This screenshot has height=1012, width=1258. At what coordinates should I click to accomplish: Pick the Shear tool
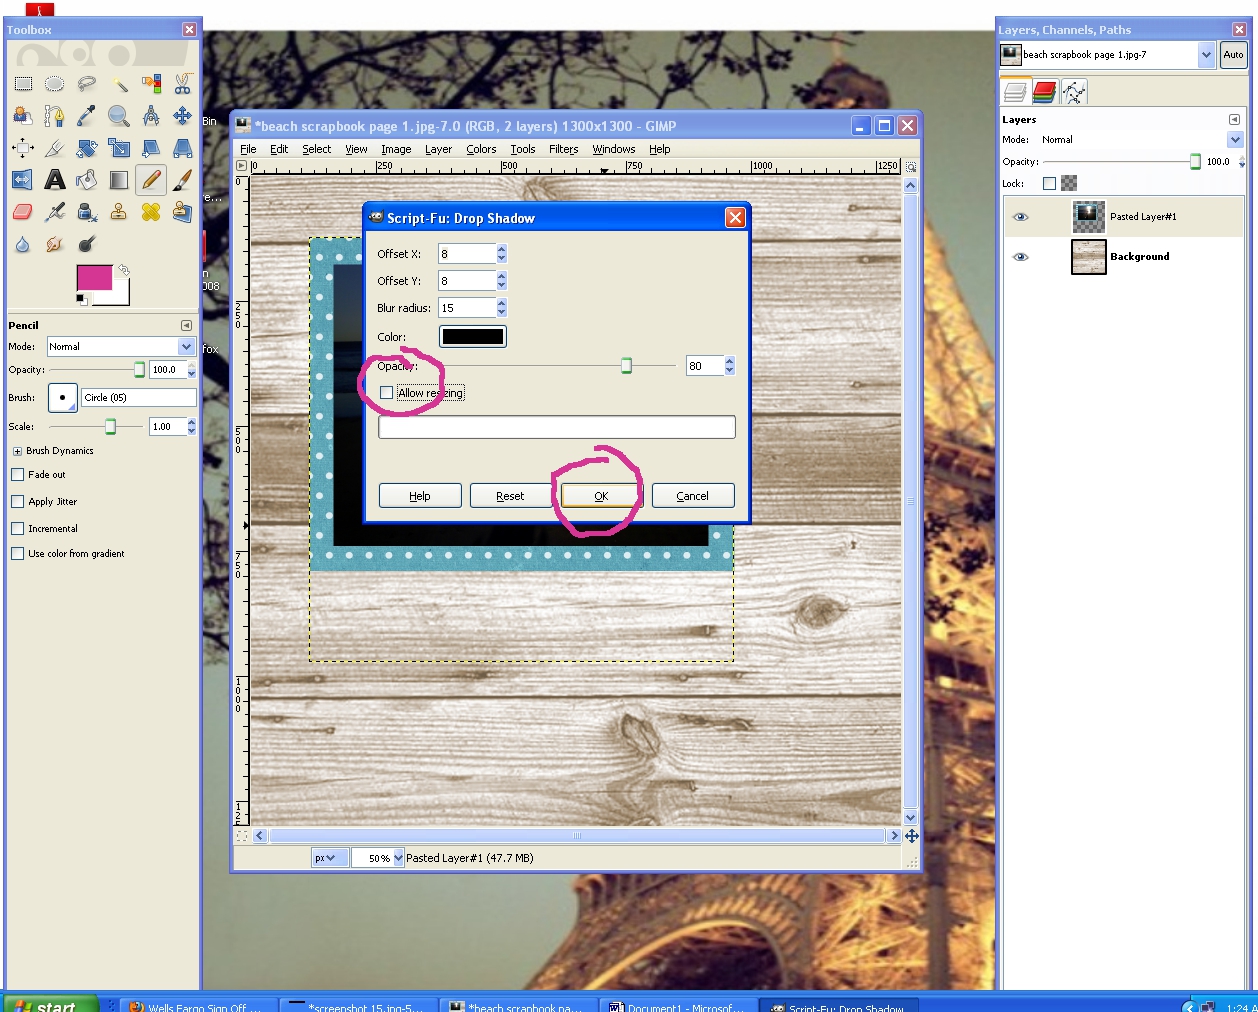(x=151, y=148)
